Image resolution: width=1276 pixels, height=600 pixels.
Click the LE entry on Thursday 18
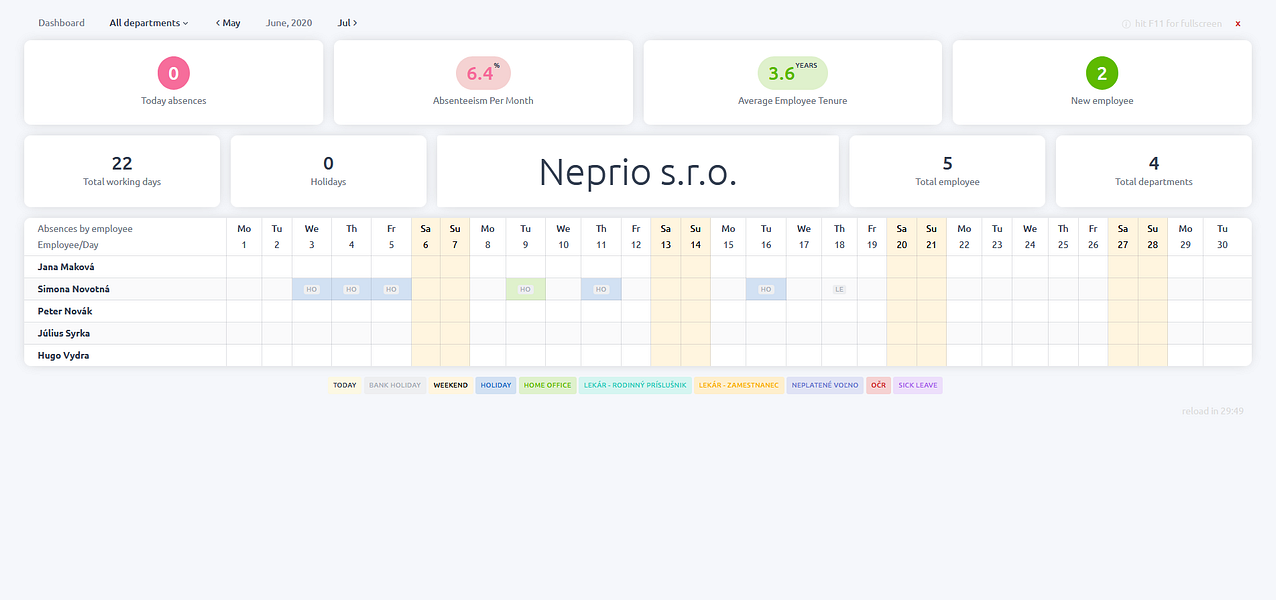tap(840, 289)
